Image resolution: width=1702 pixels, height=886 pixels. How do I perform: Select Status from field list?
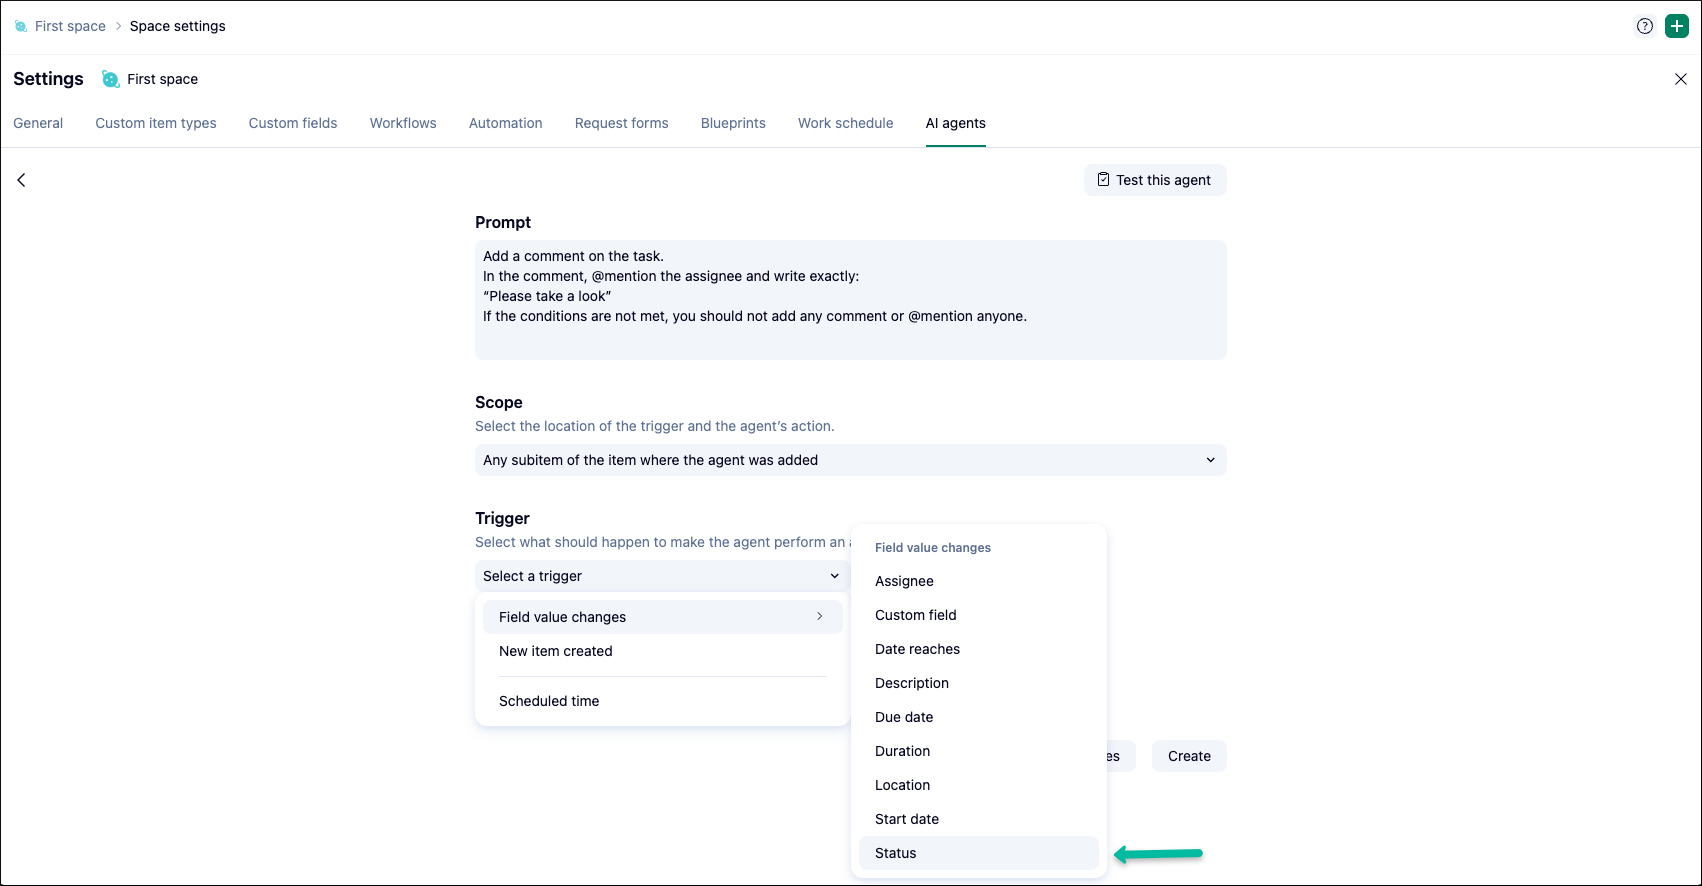[x=896, y=853]
